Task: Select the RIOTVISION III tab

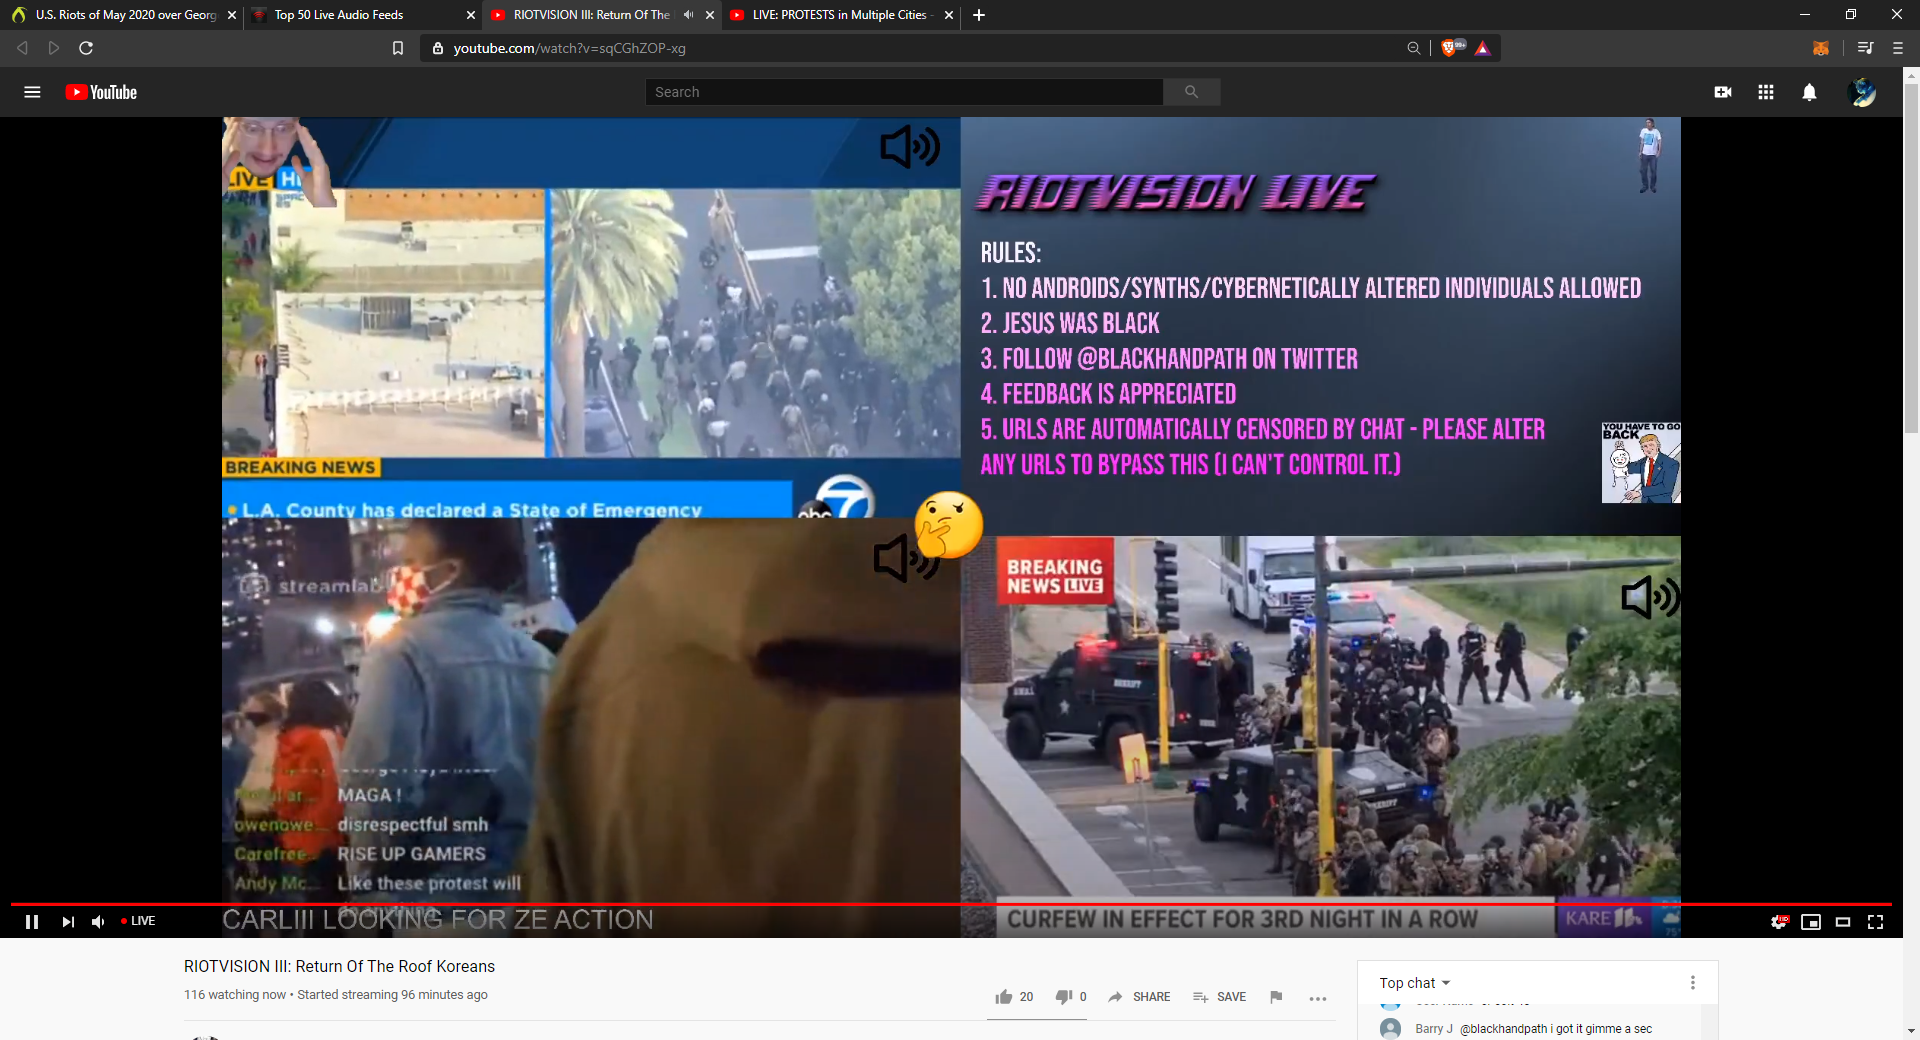Action: tap(590, 15)
